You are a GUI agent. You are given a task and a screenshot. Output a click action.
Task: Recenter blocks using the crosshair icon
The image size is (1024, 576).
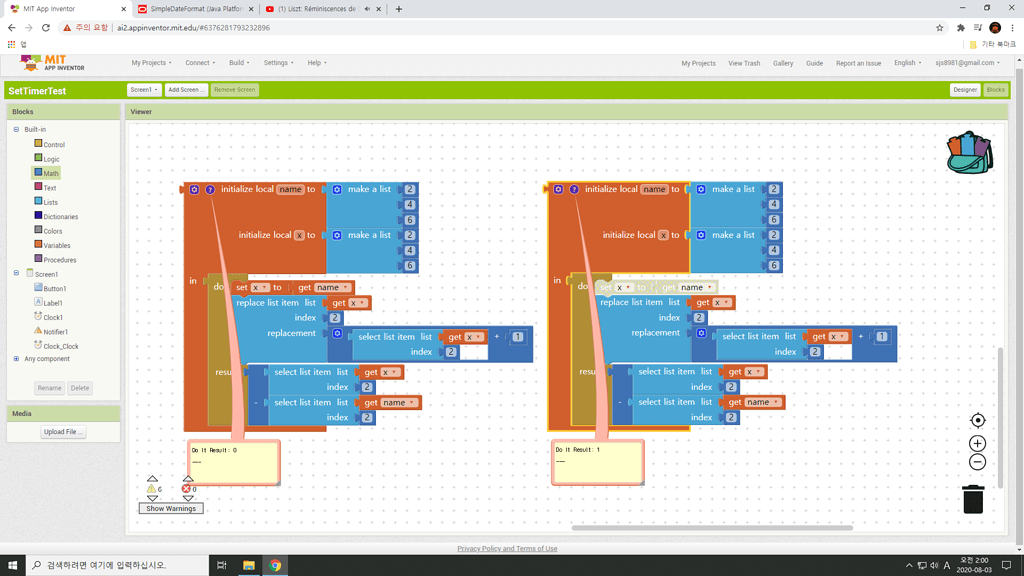(x=977, y=421)
